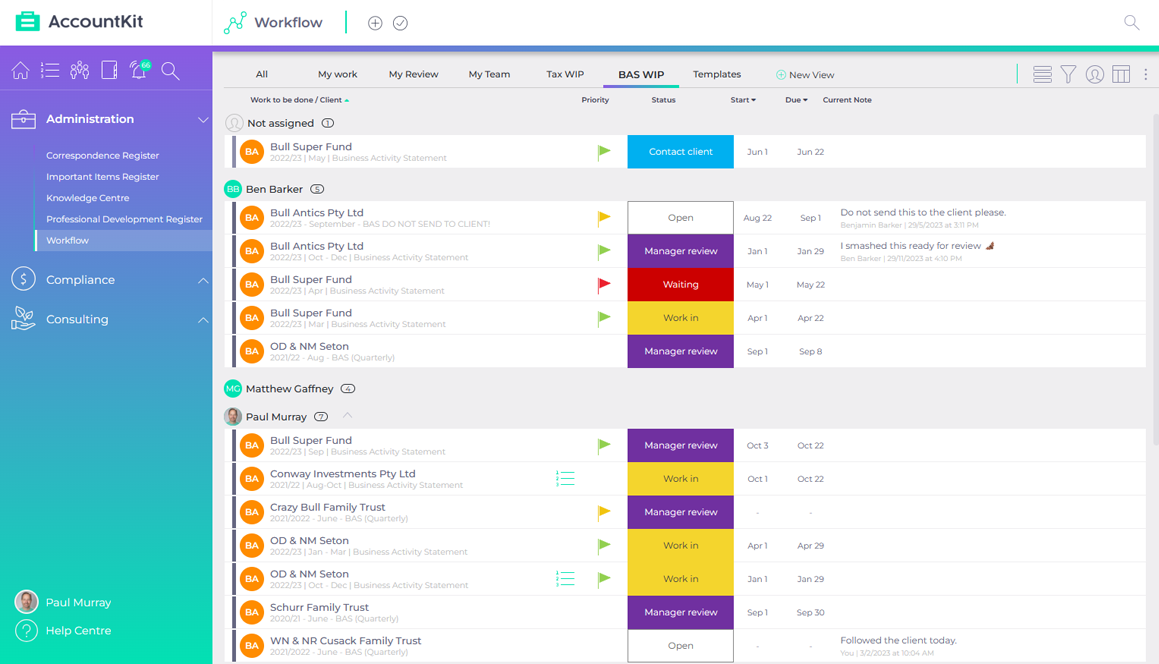
Task: Expand the Matthew Gaffney group
Action: click(x=289, y=389)
